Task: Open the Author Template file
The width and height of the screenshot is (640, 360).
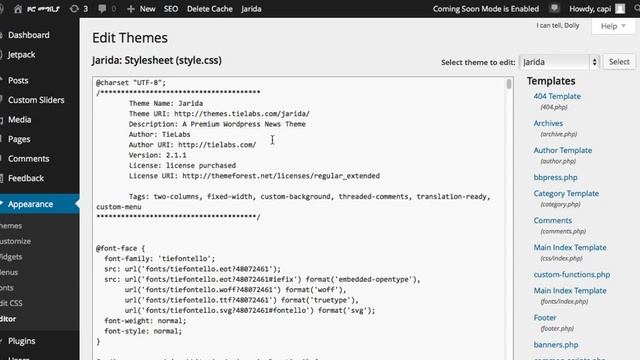Action: [562, 150]
